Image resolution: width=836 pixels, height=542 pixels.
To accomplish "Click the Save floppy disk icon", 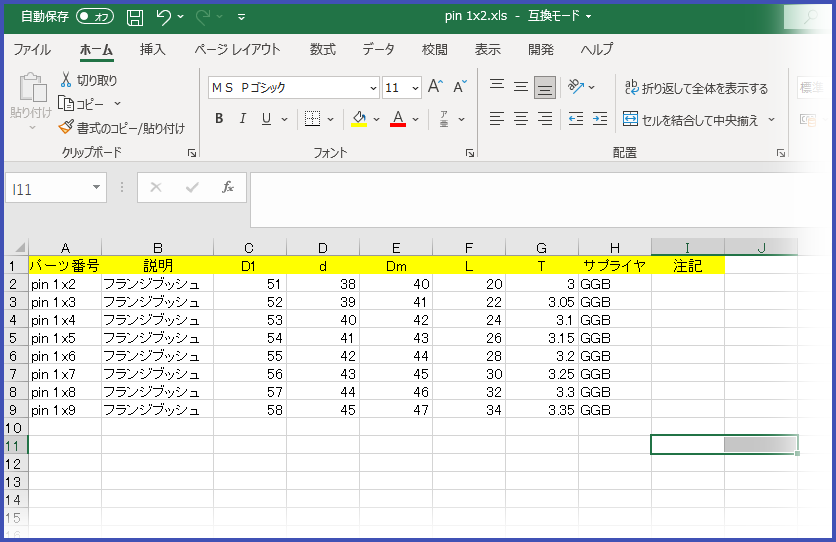I will 135,17.
